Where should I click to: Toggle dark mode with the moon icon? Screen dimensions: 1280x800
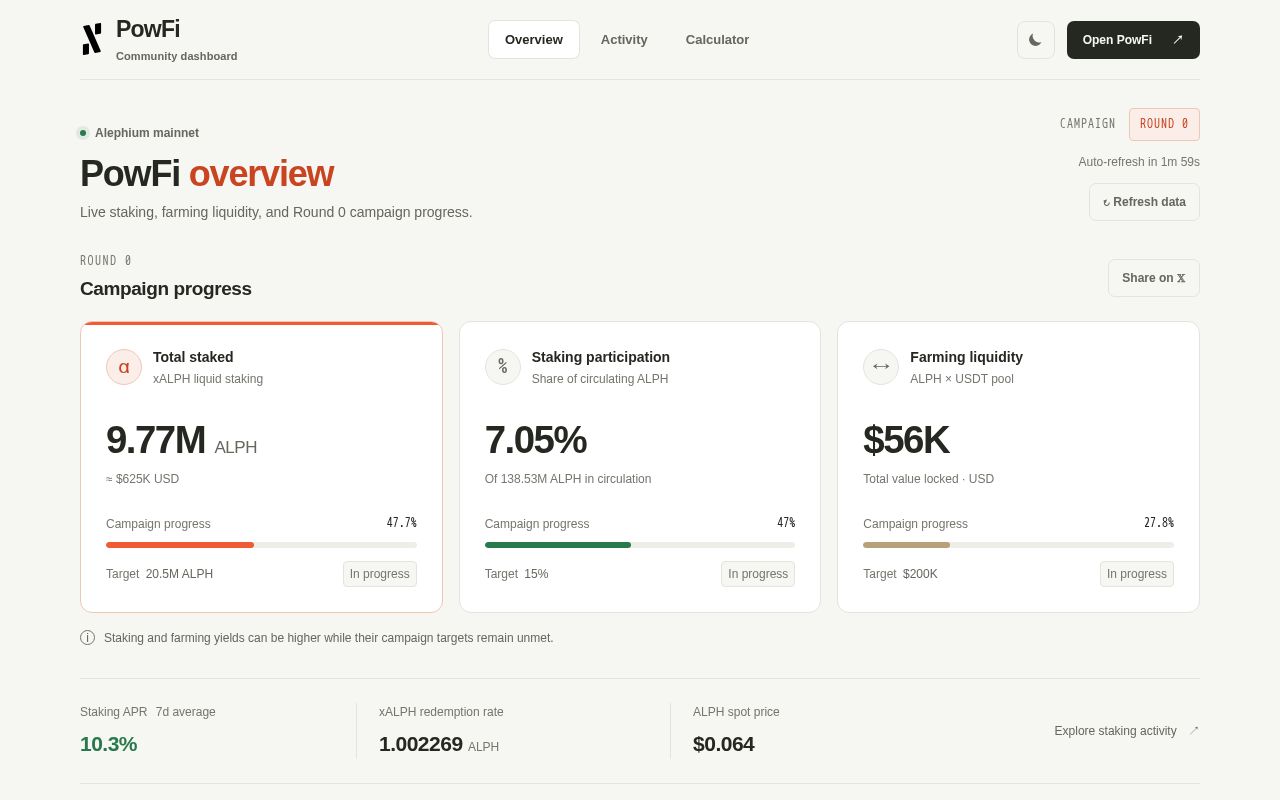(1036, 40)
